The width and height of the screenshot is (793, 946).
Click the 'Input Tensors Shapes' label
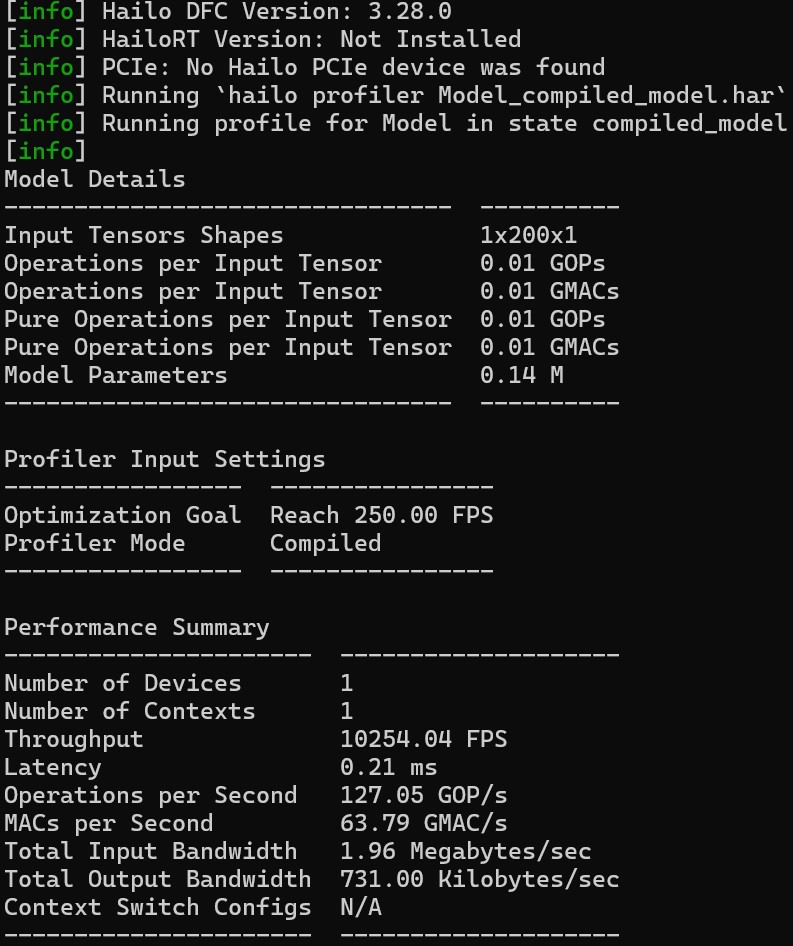click(144, 236)
